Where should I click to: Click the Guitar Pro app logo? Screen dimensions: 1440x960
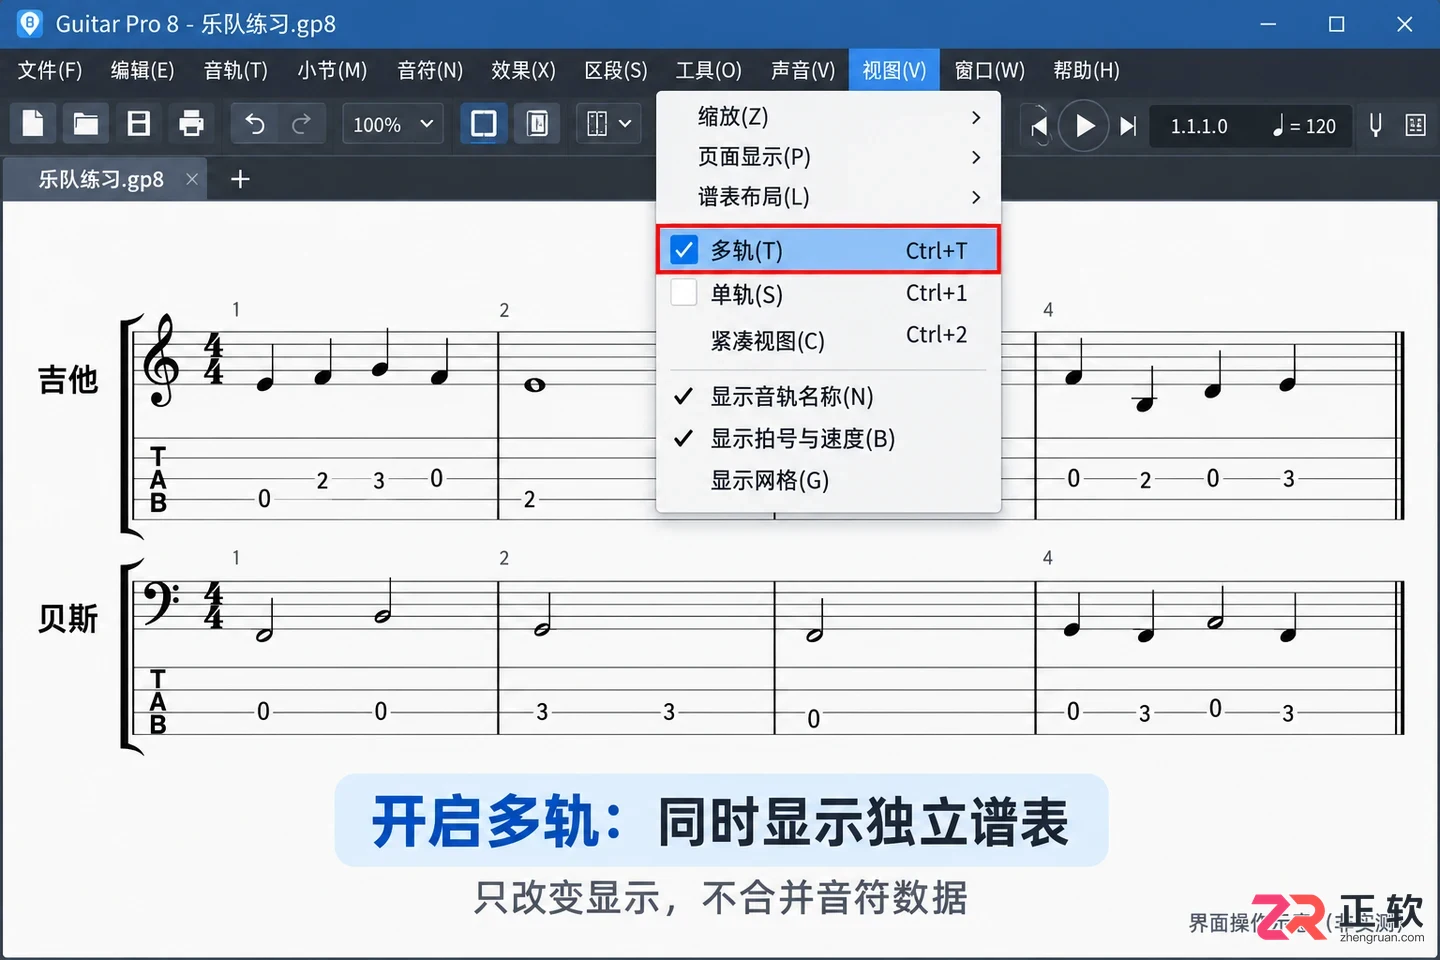pyautogui.click(x=30, y=23)
